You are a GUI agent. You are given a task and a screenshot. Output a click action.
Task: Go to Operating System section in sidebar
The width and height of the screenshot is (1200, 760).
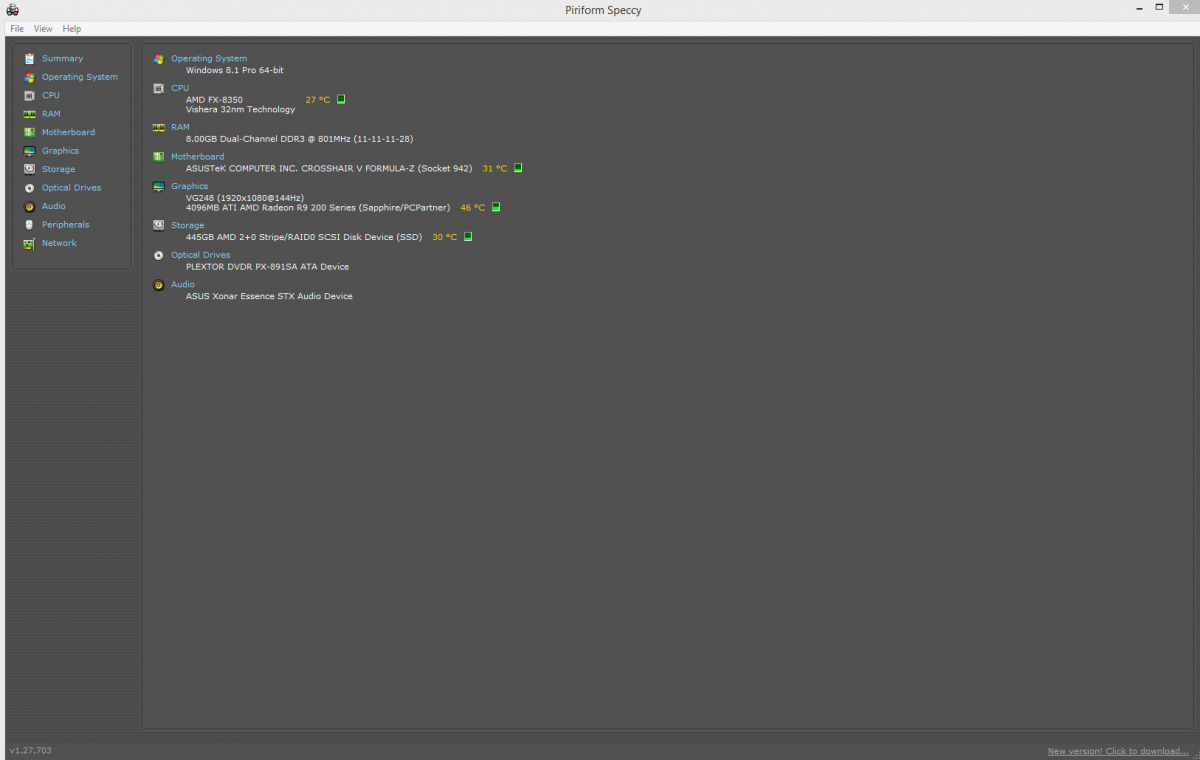80,77
